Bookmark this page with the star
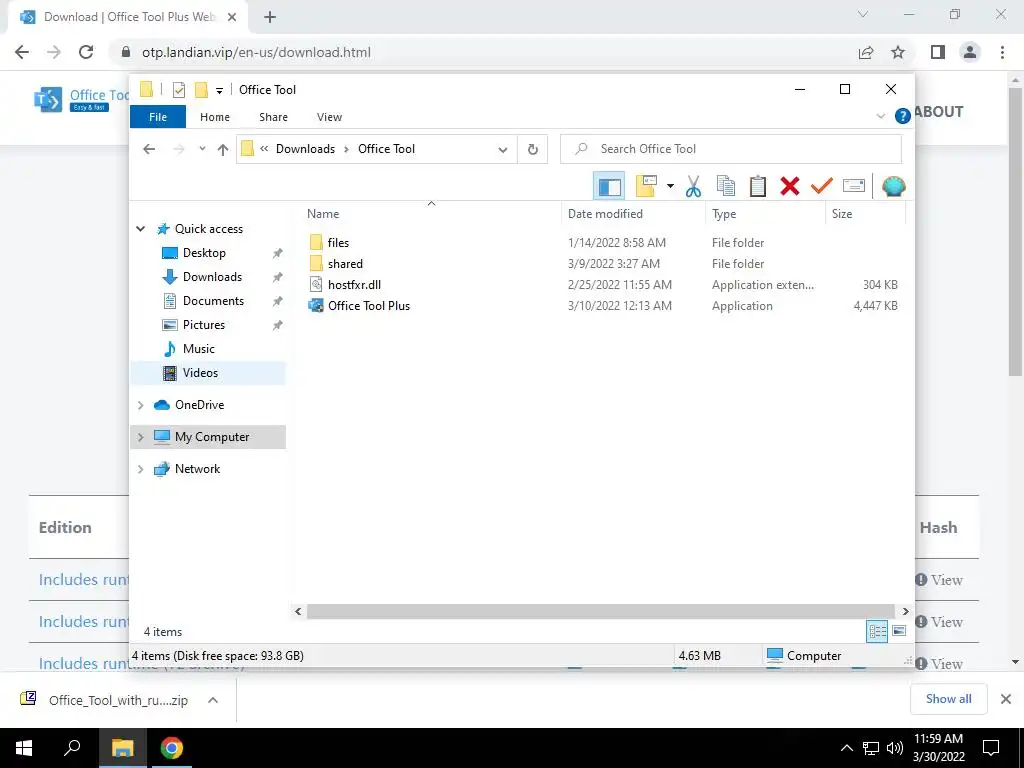1024x768 pixels. [898, 52]
